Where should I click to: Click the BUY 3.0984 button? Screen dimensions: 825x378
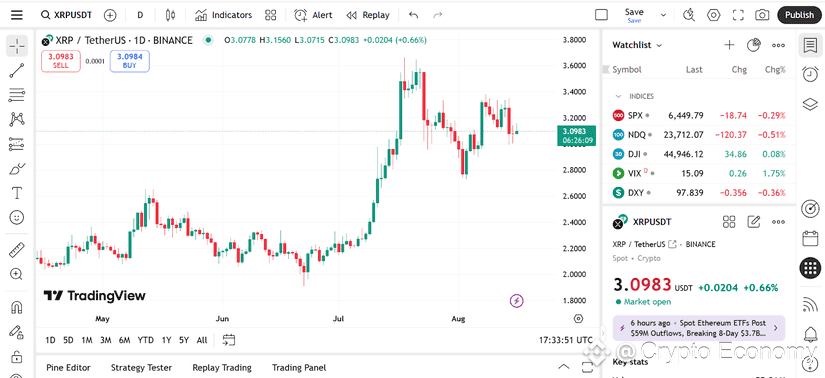(129, 61)
